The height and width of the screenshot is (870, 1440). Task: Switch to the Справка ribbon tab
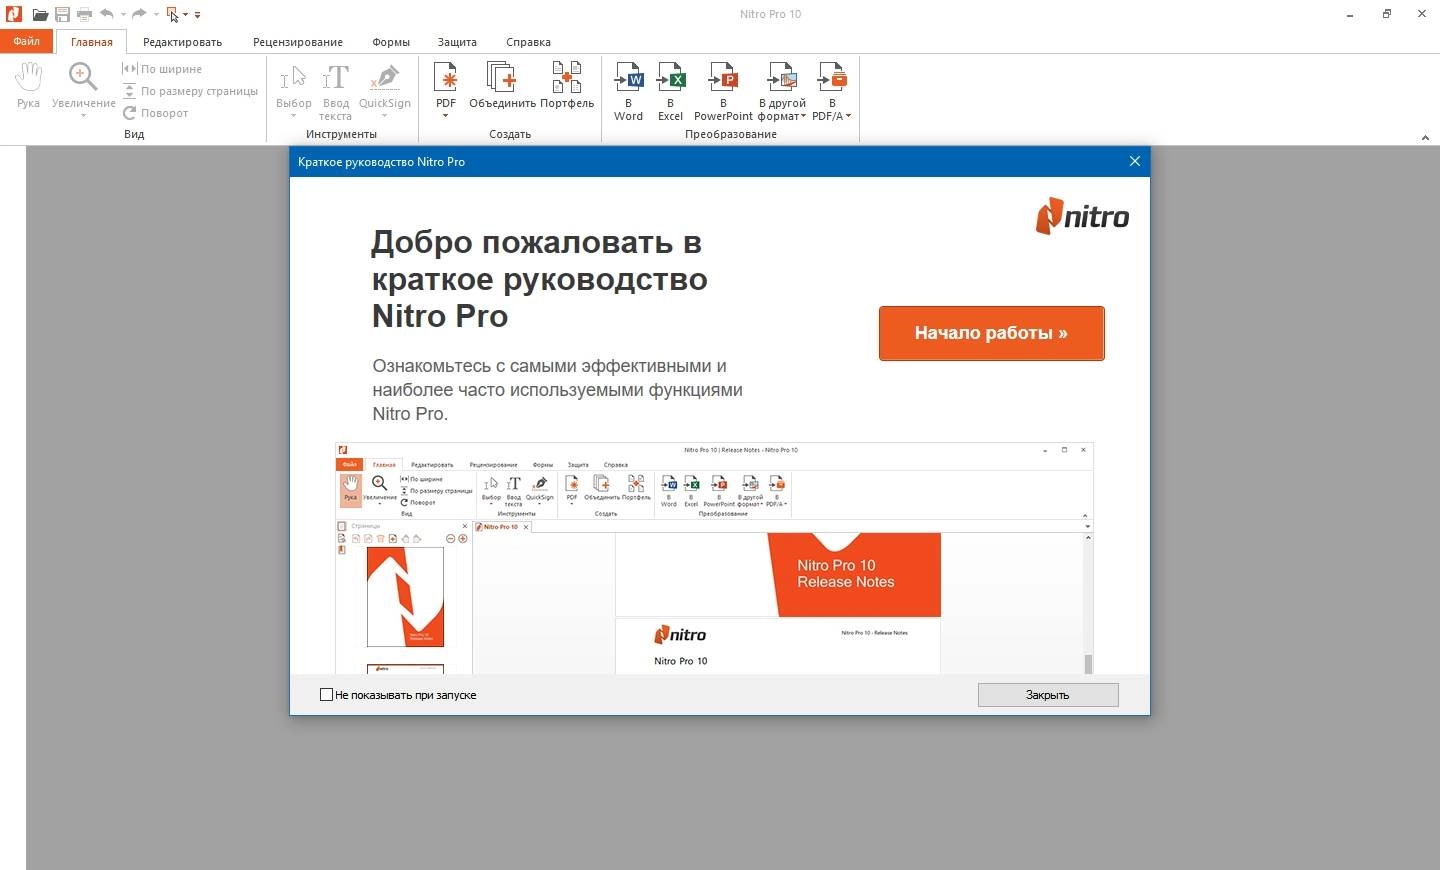coord(528,42)
